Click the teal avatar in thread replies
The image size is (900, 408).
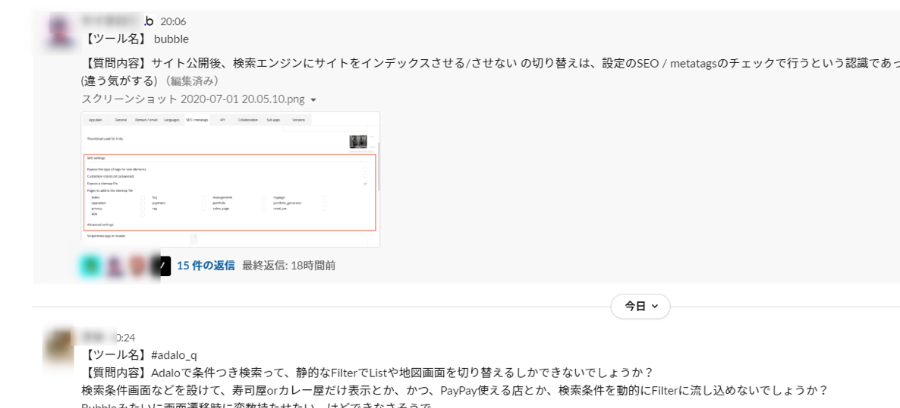91,266
